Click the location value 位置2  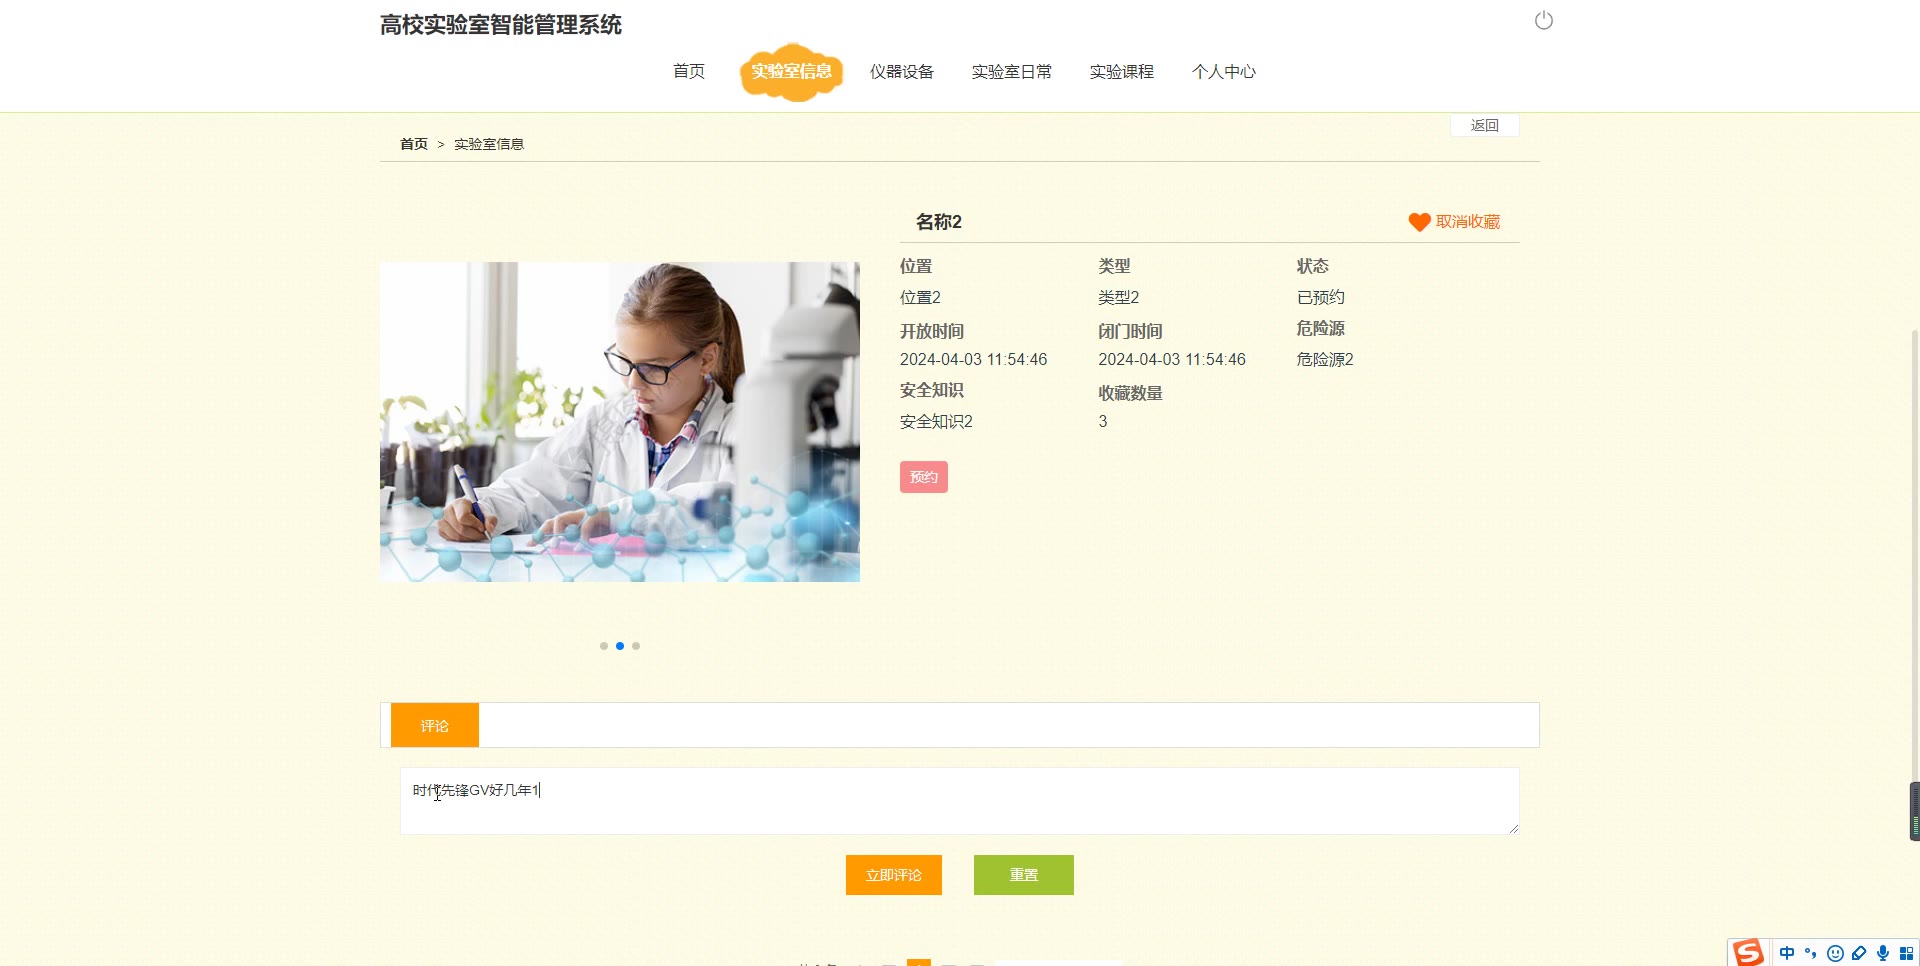[x=920, y=297]
